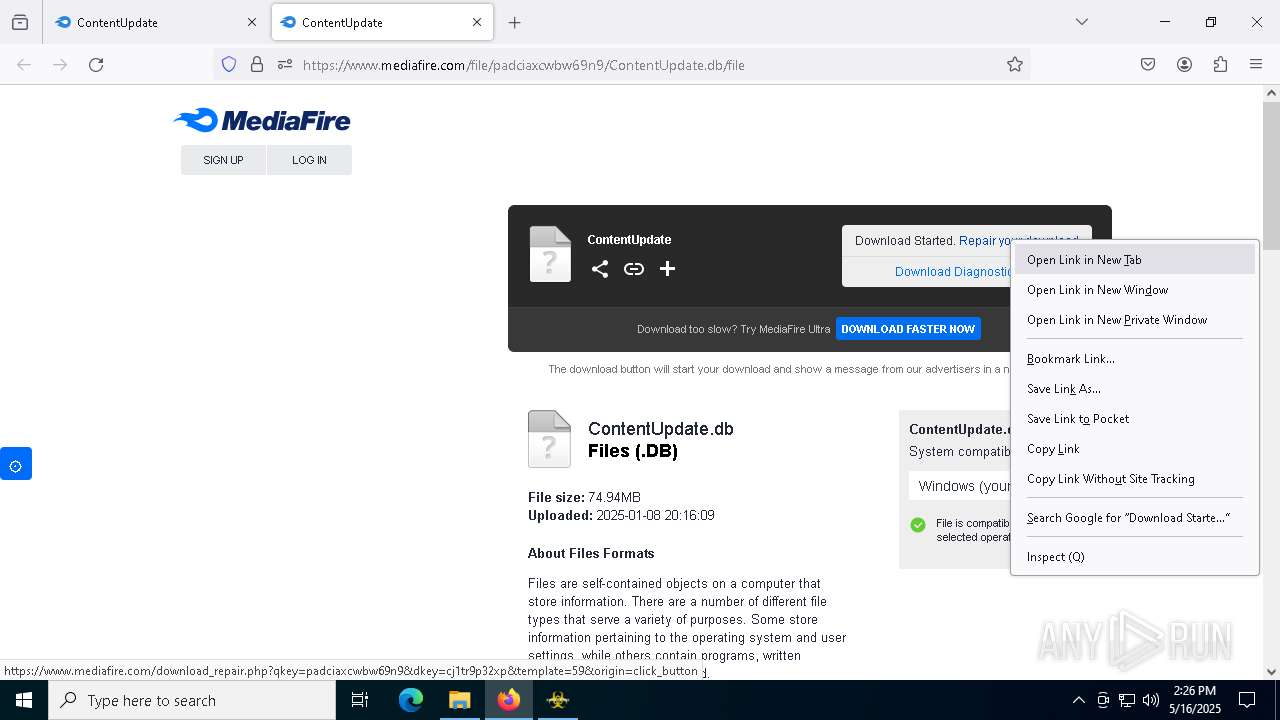
Task: Click the SIGN UP button
Action: pyautogui.click(x=223, y=160)
